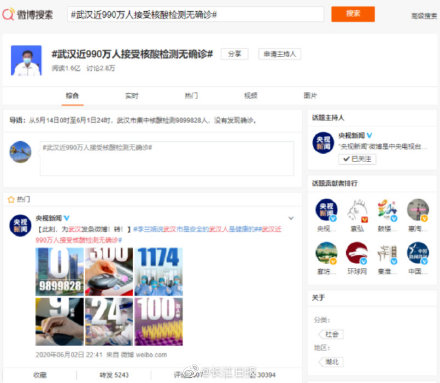The image size is (440, 383).
Task: Open the calligraphy-logo contributor avatar
Action: click(x=387, y=253)
